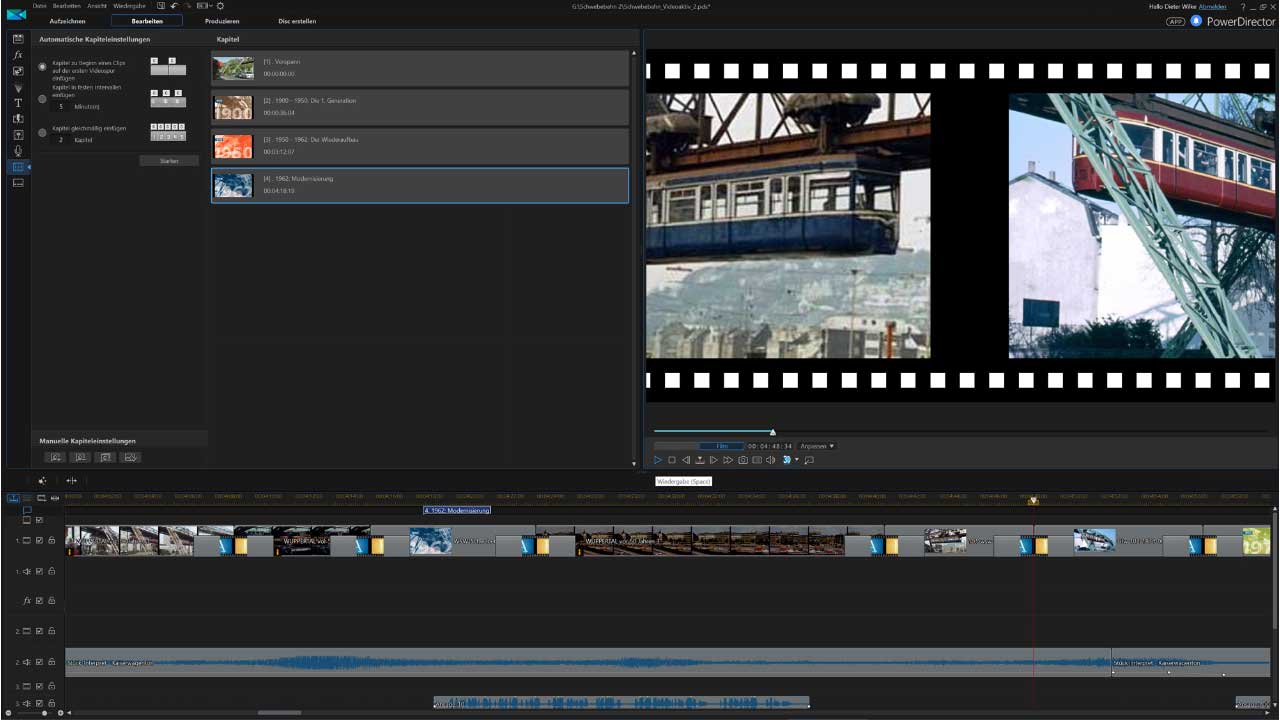
Task: Open the Title room (T icon)
Action: pyautogui.click(x=18, y=103)
